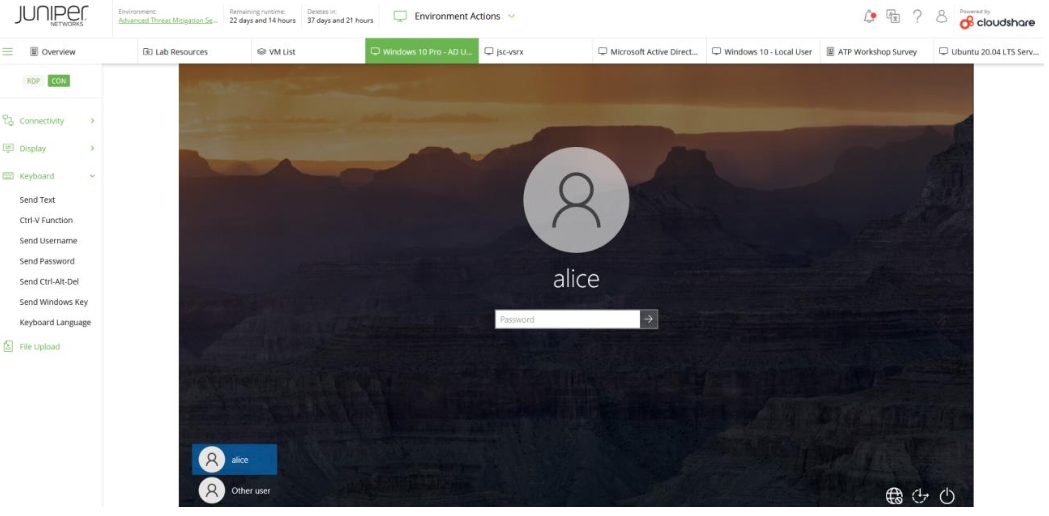1049x516 pixels.
Task: Open the Lab Resources tab
Action: point(181,52)
